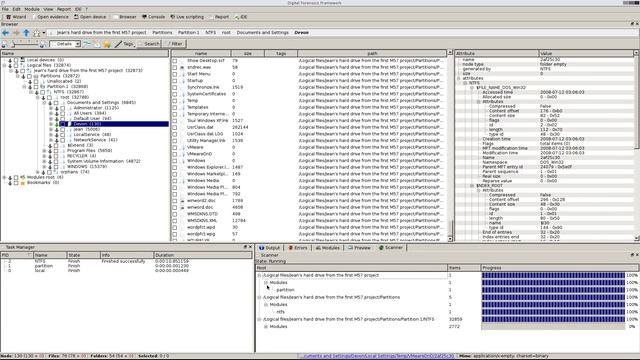This screenshot has height=360, width=640.
Task: Click the Output tab info icon
Action: pos(262,248)
